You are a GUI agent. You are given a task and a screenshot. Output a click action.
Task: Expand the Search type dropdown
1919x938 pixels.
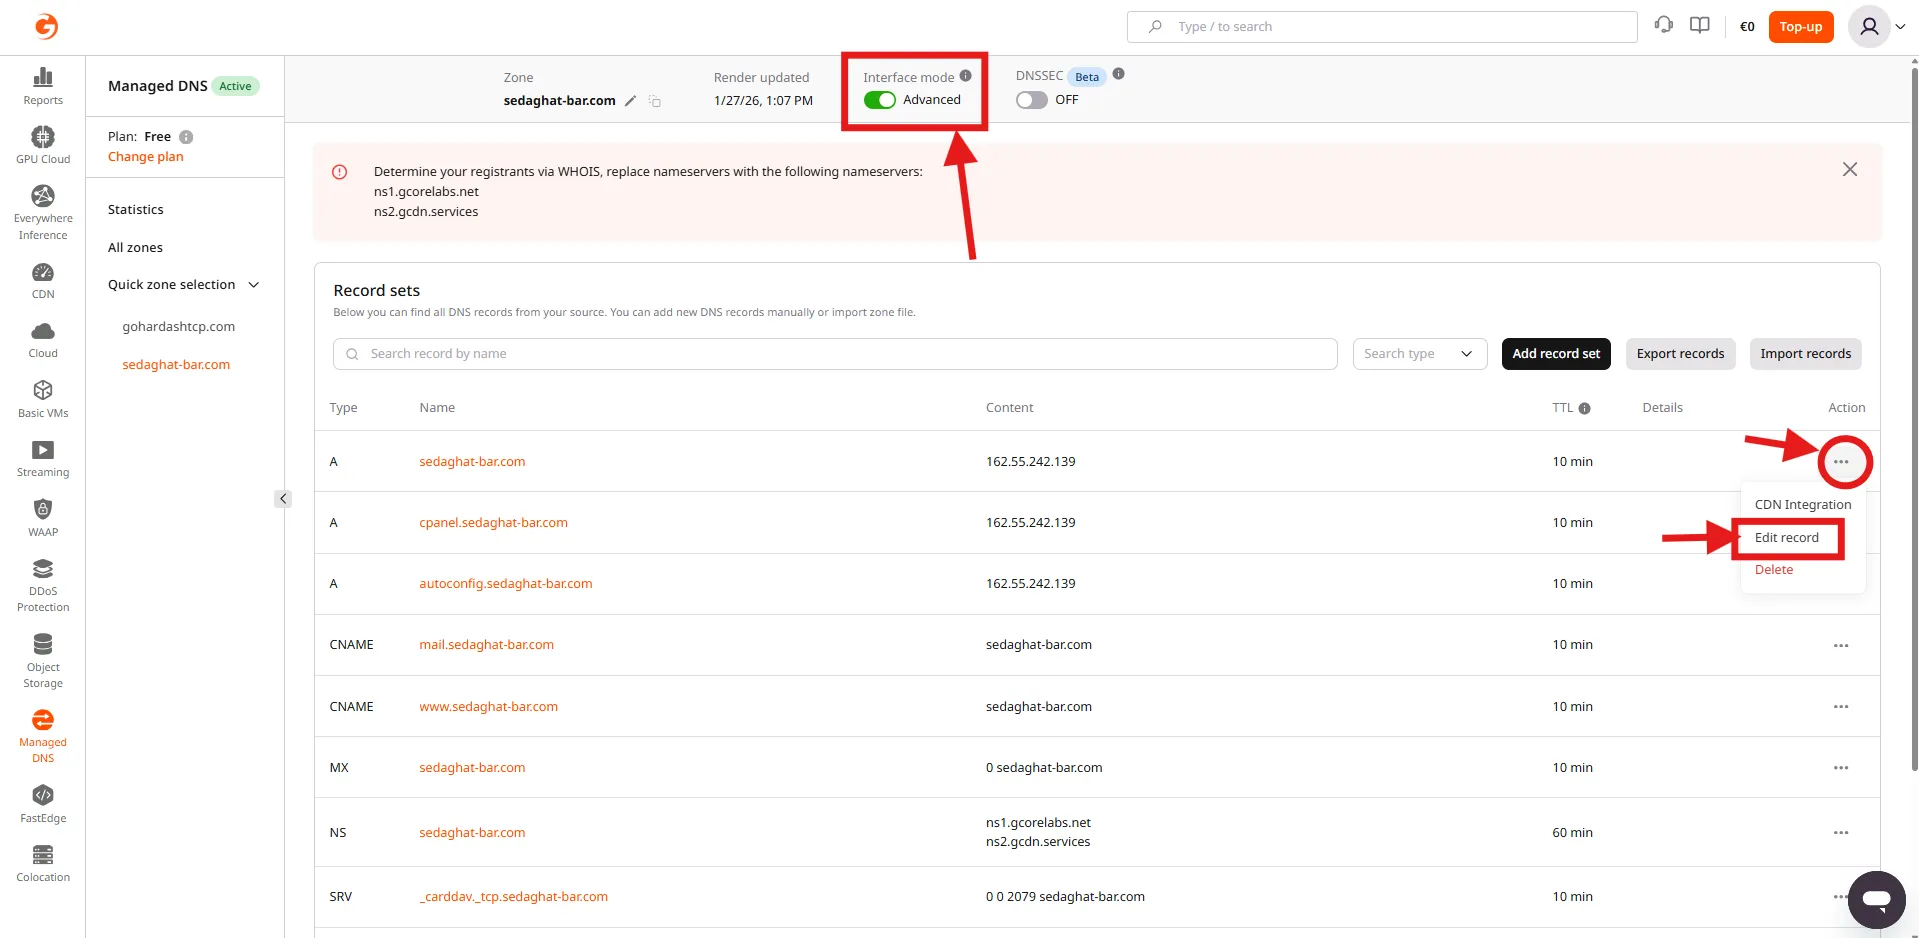coord(1419,354)
